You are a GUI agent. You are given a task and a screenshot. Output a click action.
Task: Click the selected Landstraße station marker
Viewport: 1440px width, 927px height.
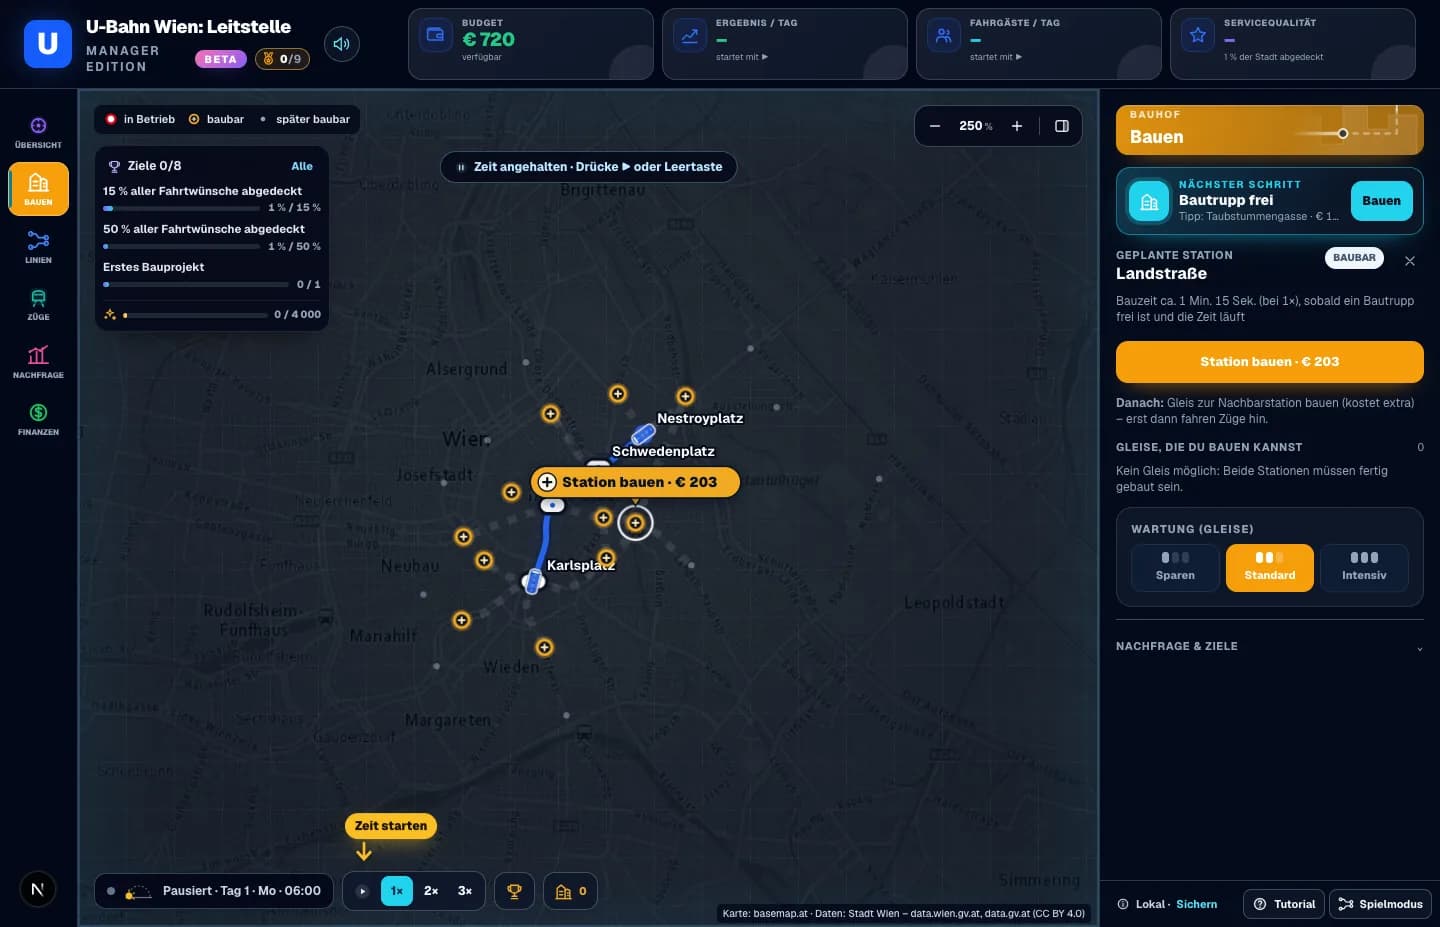point(635,523)
